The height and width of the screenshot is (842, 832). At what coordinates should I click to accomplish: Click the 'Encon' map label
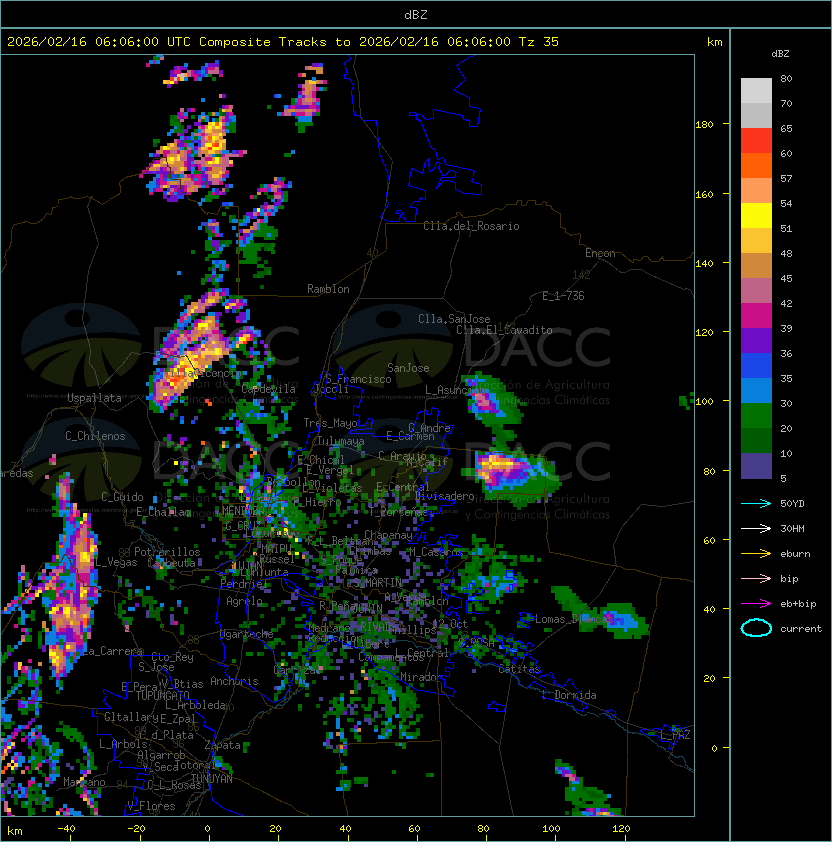(600, 253)
